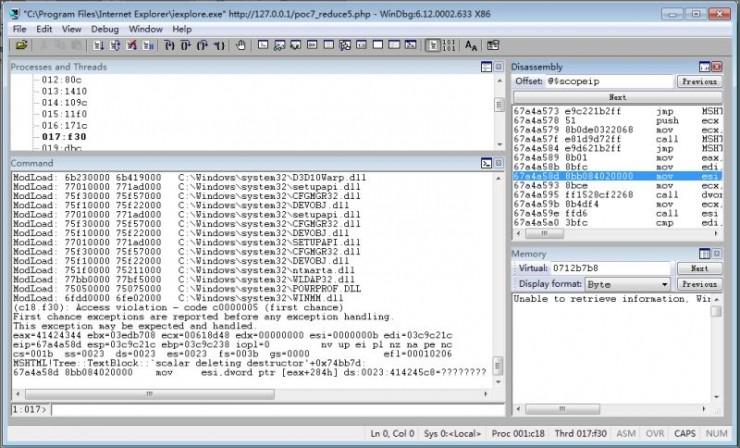Click the Next button in Memory panel
The width and height of the screenshot is (740, 448).
tap(699, 268)
